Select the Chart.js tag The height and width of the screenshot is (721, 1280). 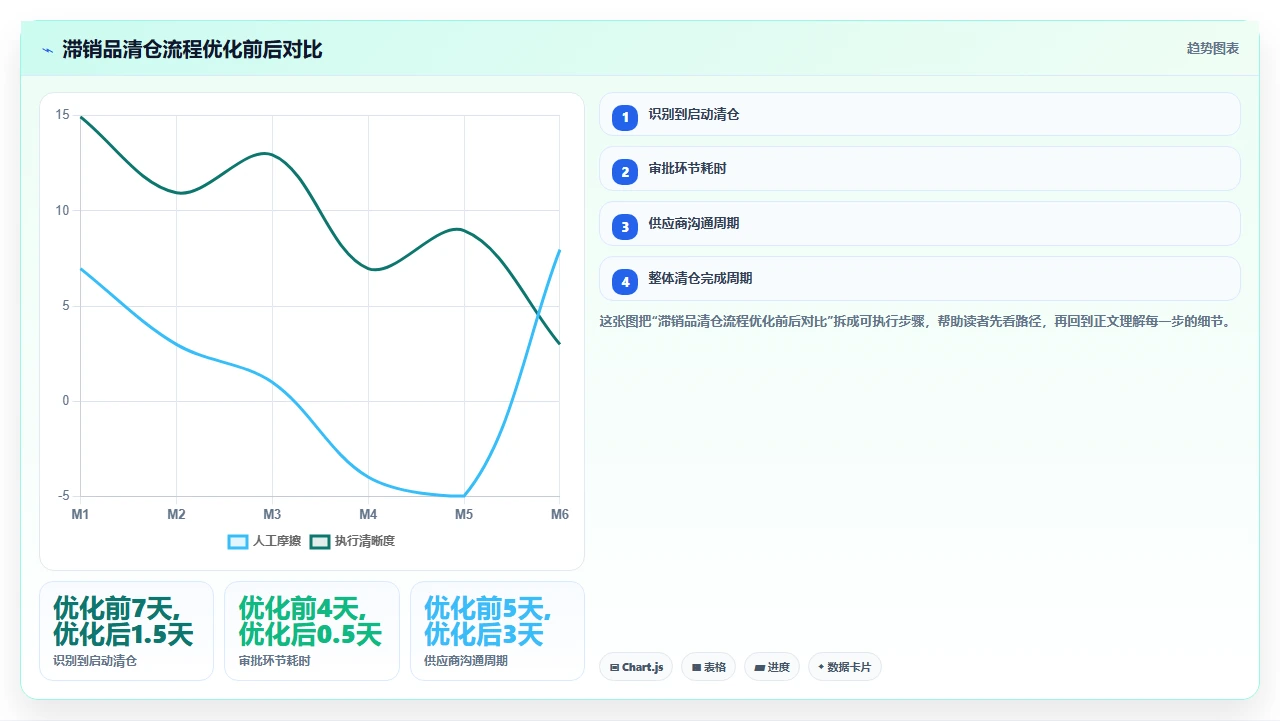(x=636, y=667)
